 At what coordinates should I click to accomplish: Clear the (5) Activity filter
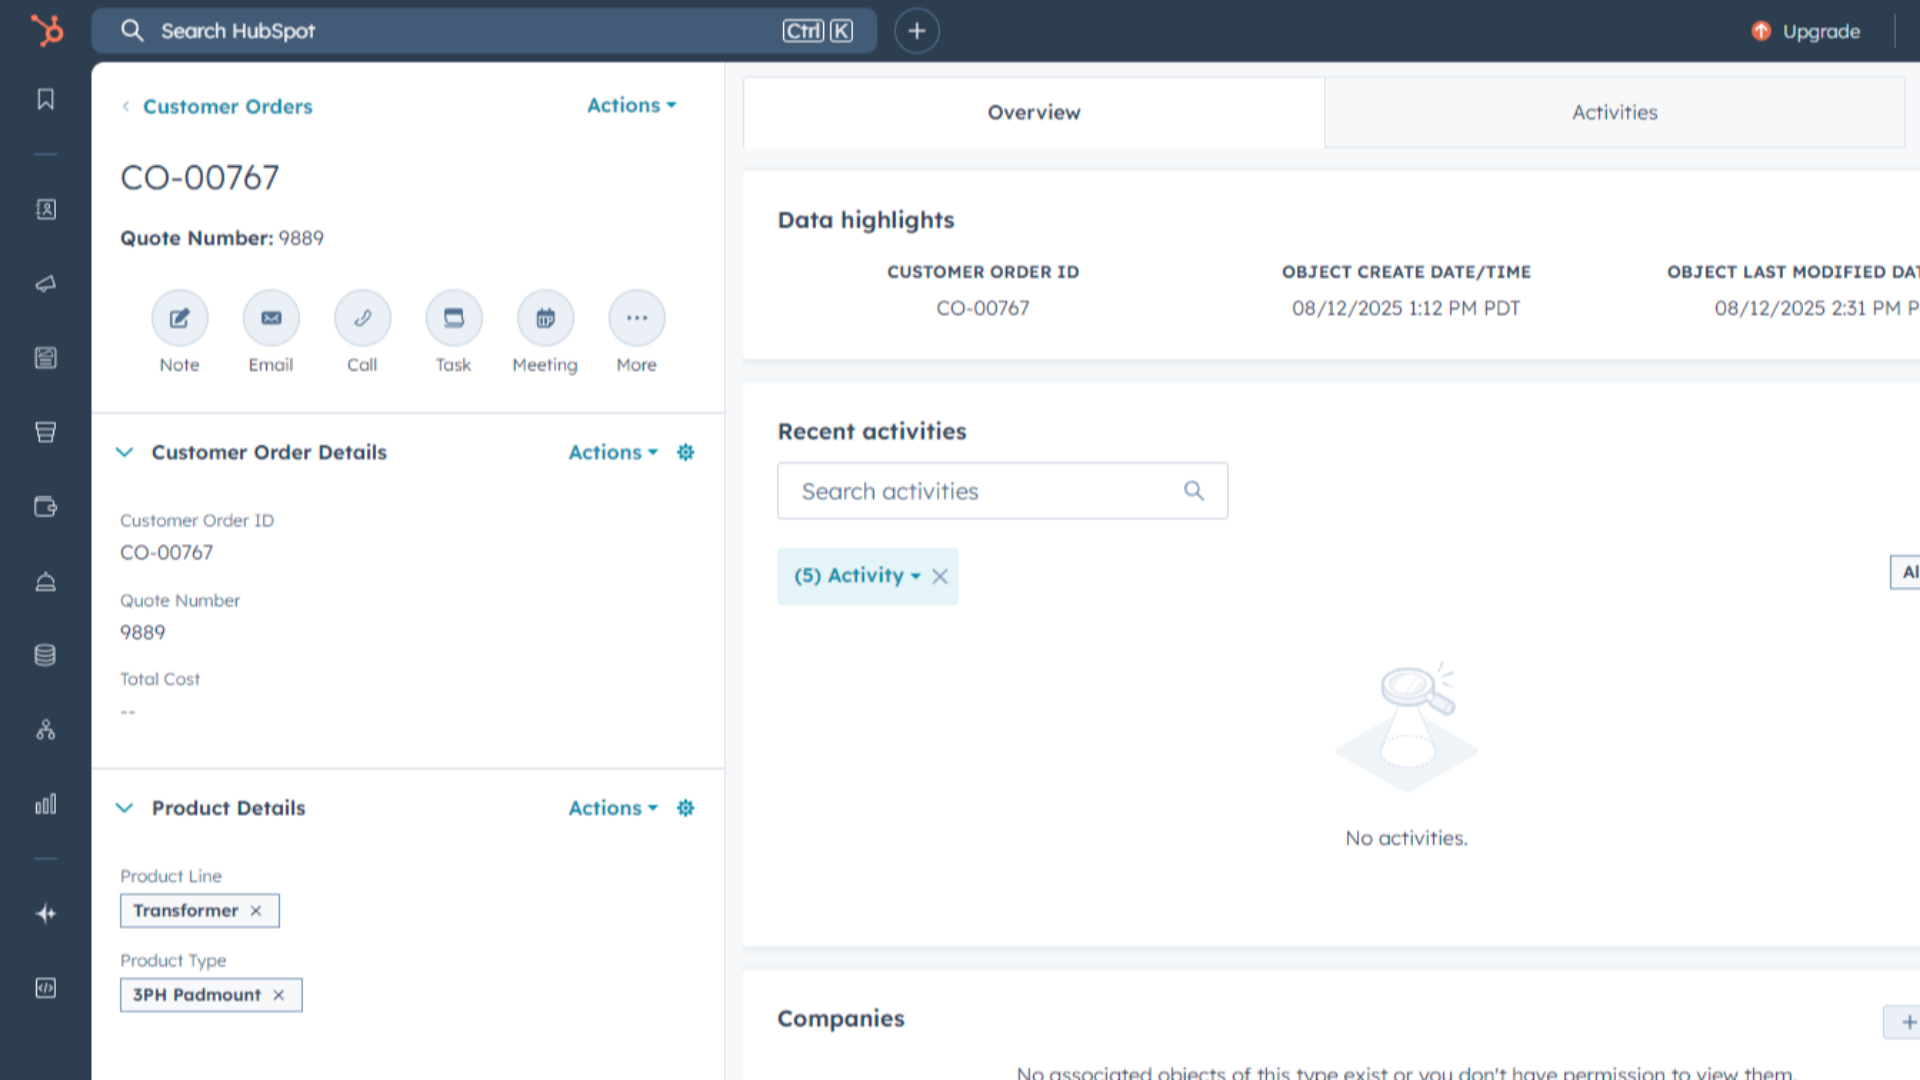point(940,576)
